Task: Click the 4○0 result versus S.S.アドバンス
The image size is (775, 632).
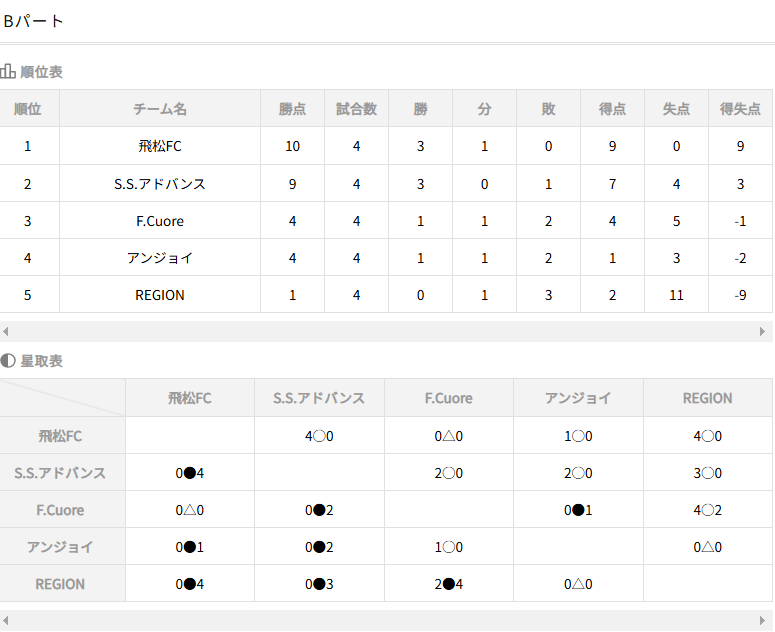Action: coord(319,436)
